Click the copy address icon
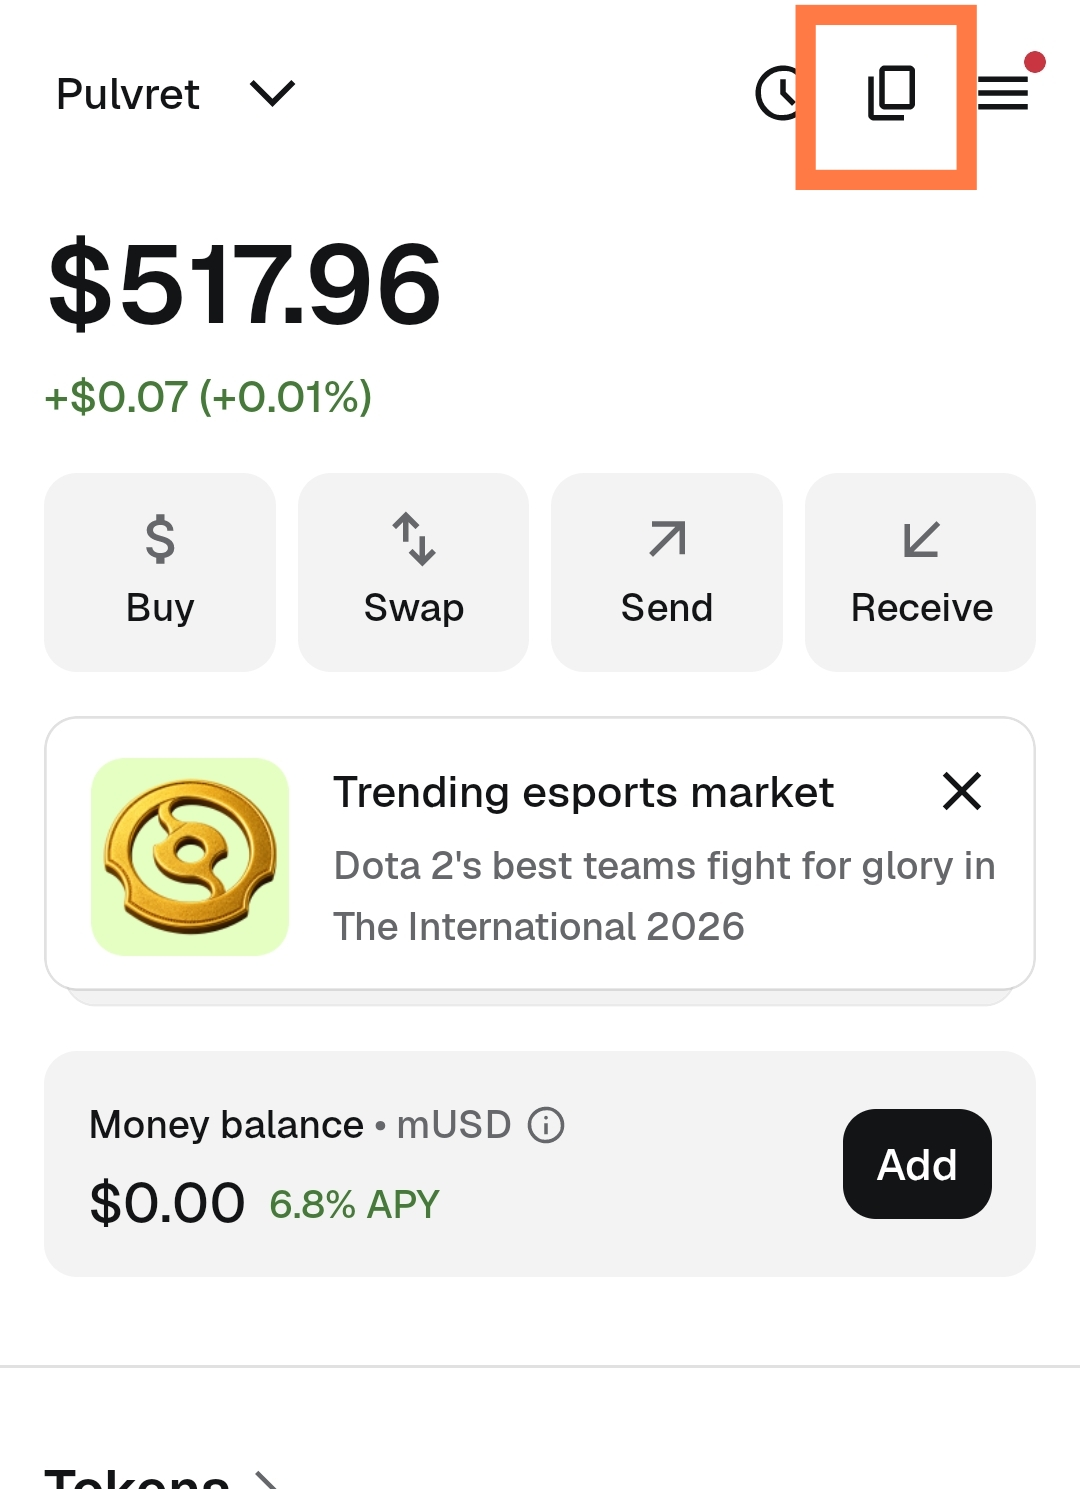This screenshot has width=1080, height=1489. pyautogui.click(x=891, y=94)
